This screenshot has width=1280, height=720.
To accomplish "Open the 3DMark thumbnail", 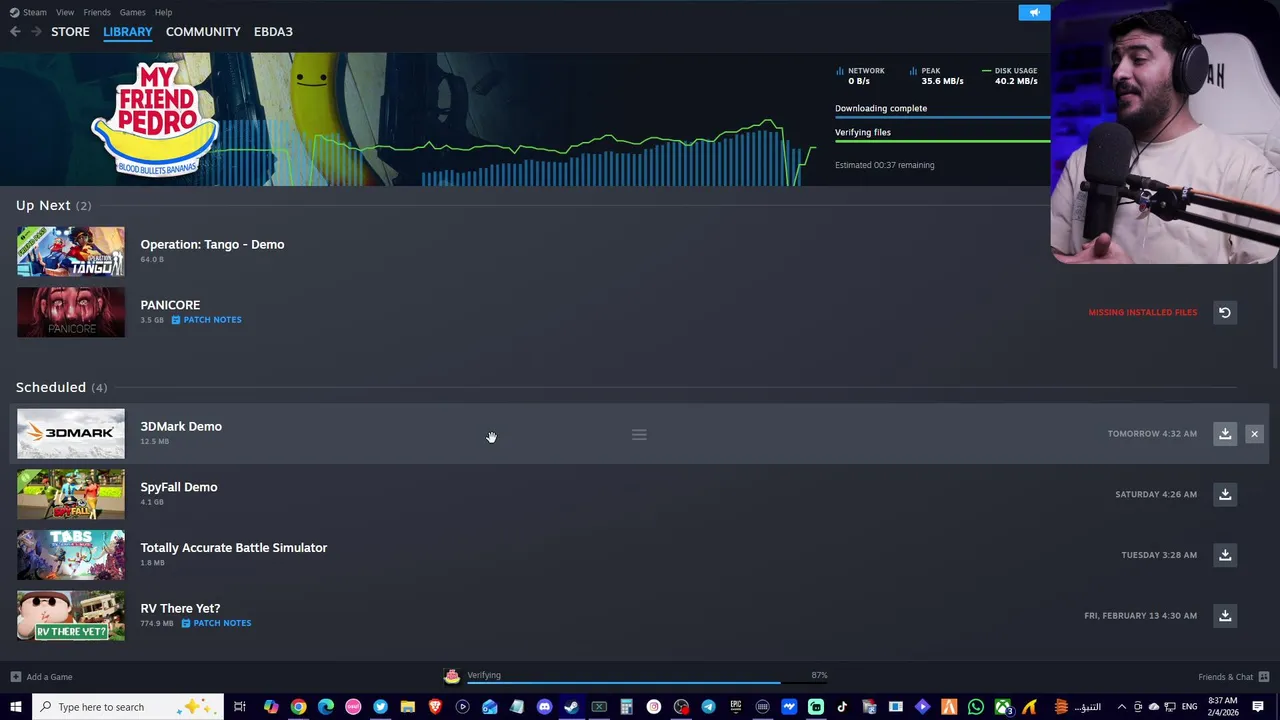I will 71,434.
